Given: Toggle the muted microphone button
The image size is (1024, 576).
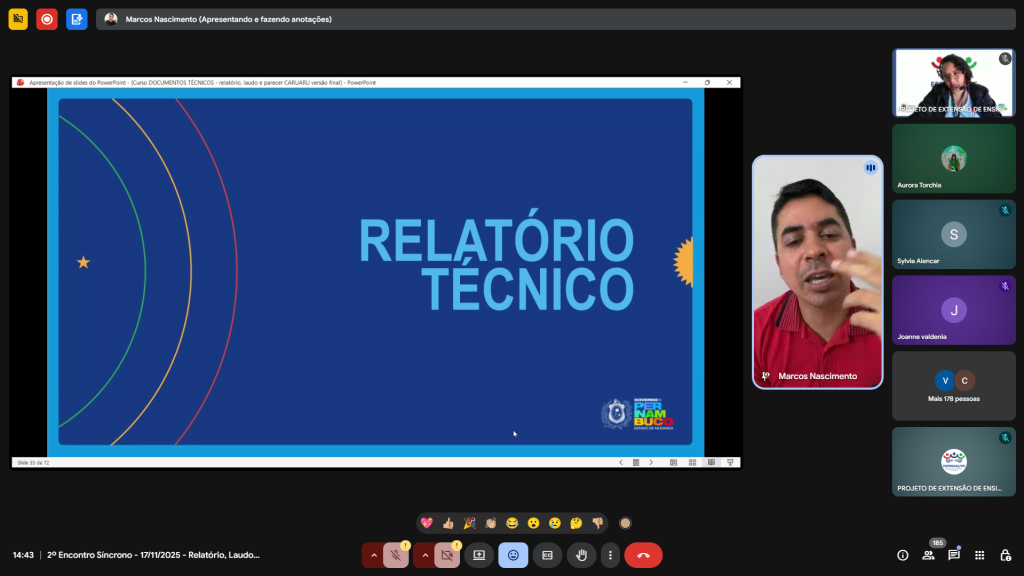Looking at the screenshot, I should [396, 555].
